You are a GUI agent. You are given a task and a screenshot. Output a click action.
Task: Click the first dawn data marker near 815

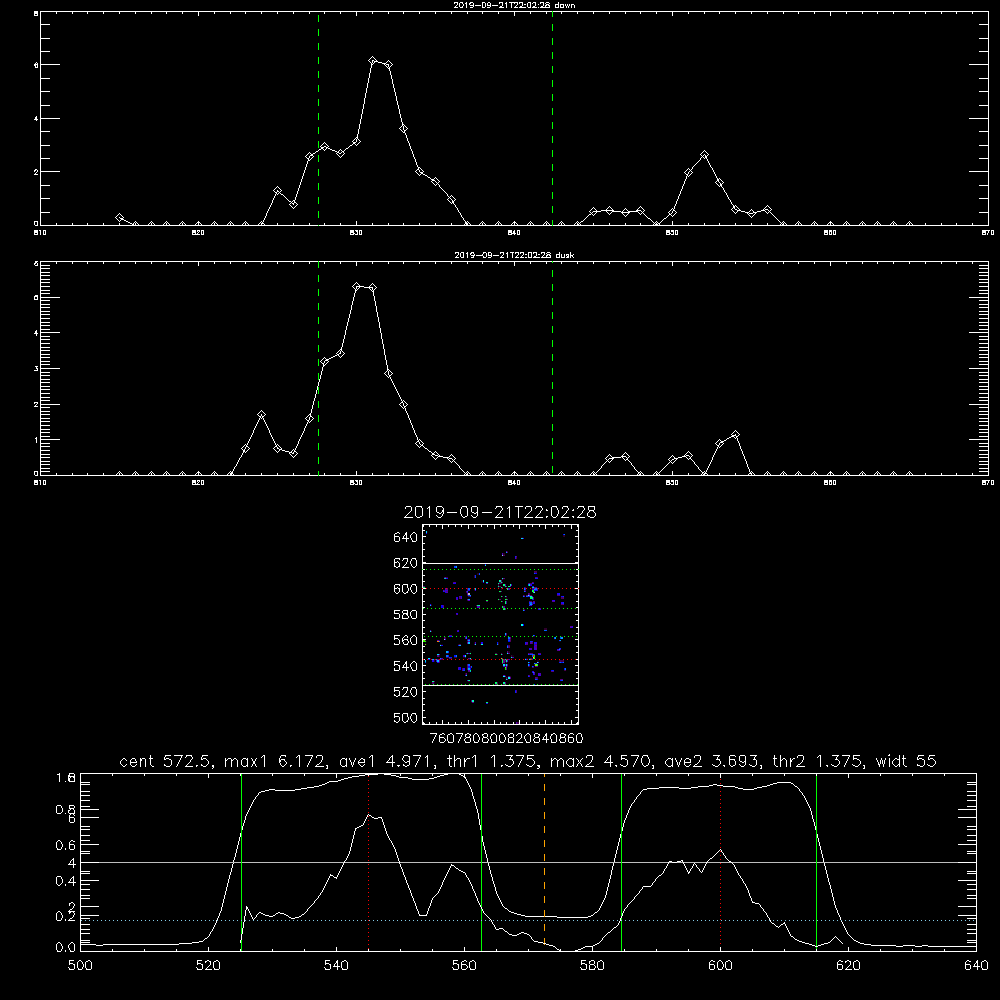point(119,218)
